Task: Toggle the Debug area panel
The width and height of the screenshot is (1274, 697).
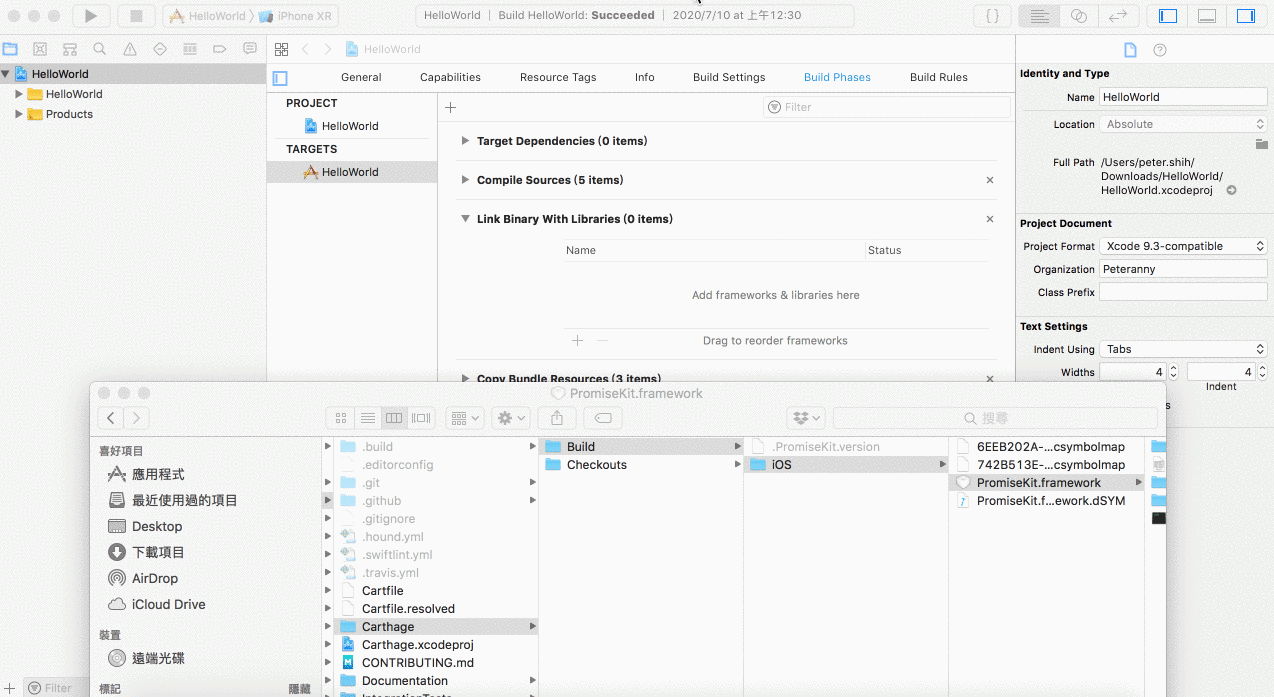Action: (x=1207, y=16)
